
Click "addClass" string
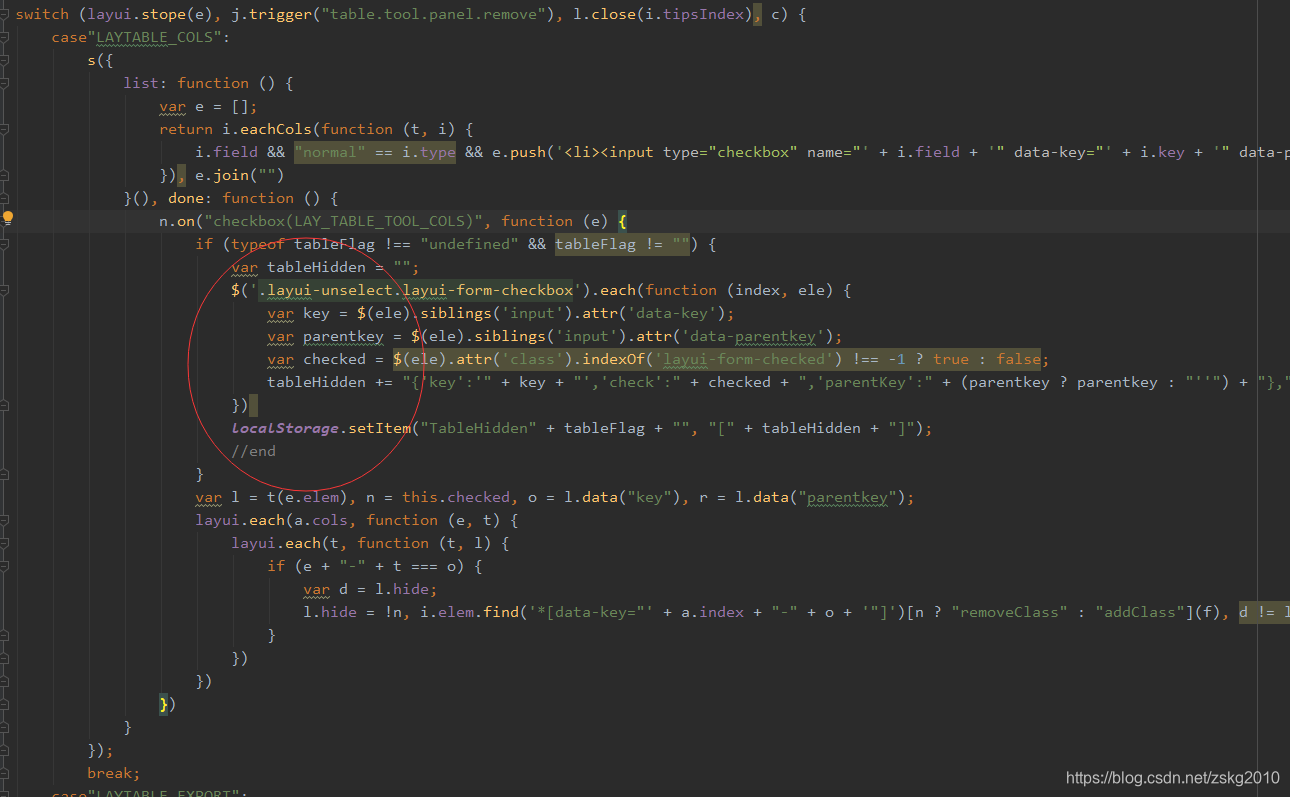click(1140, 612)
